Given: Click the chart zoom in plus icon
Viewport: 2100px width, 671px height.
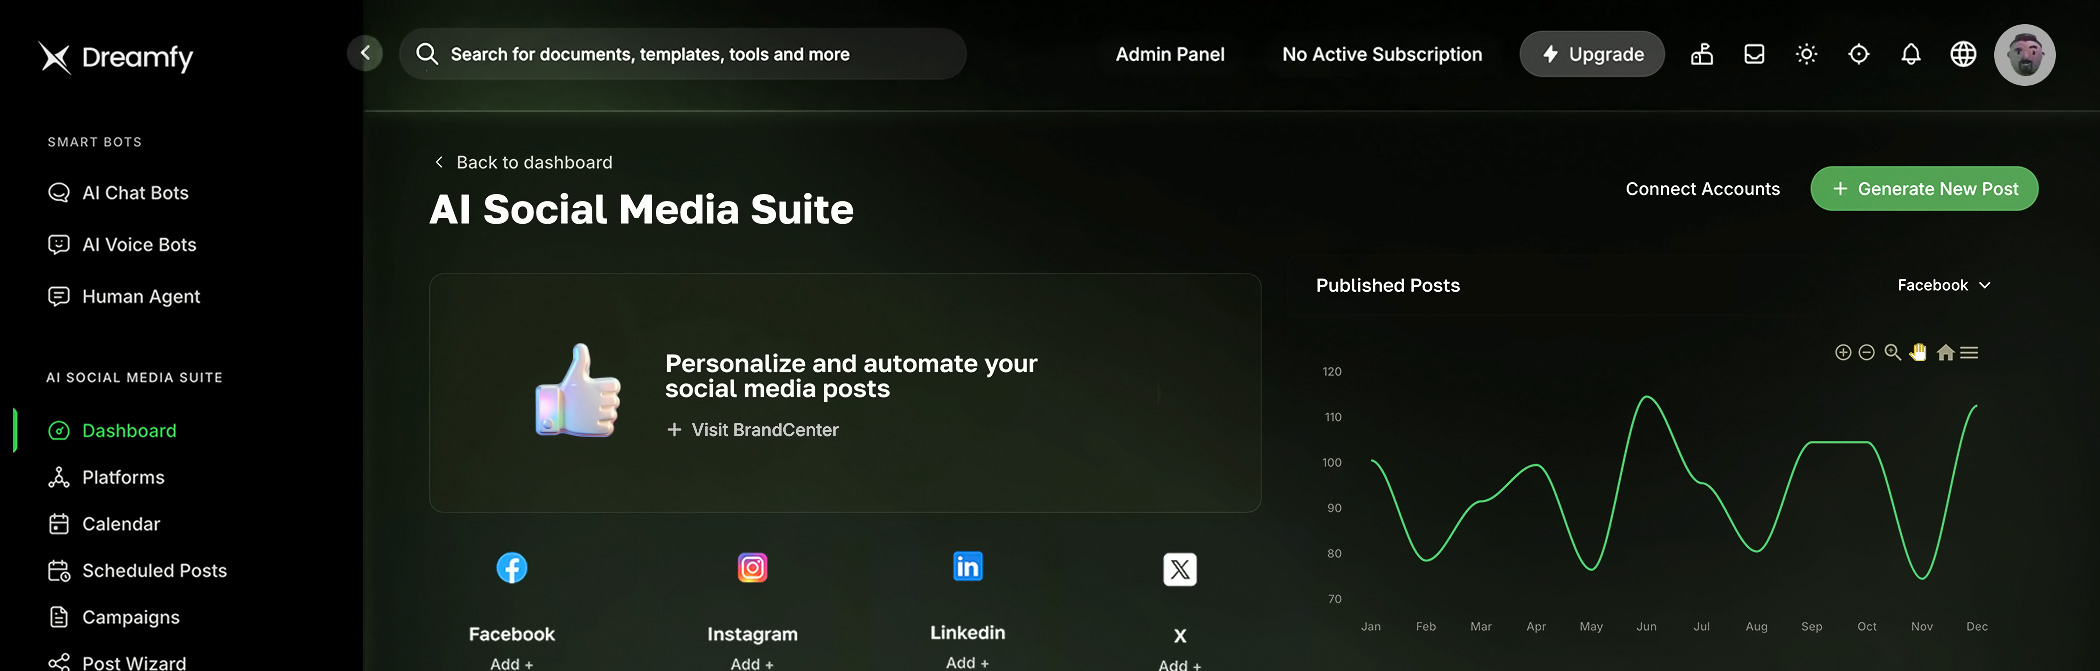Looking at the screenshot, I should tap(1843, 353).
